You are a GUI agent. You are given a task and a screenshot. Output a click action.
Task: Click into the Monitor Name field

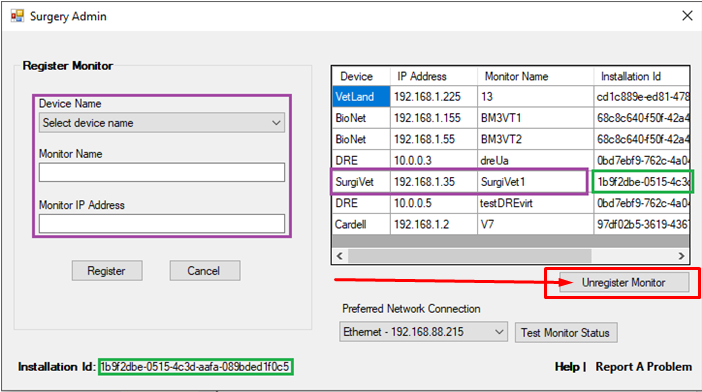point(162,172)
